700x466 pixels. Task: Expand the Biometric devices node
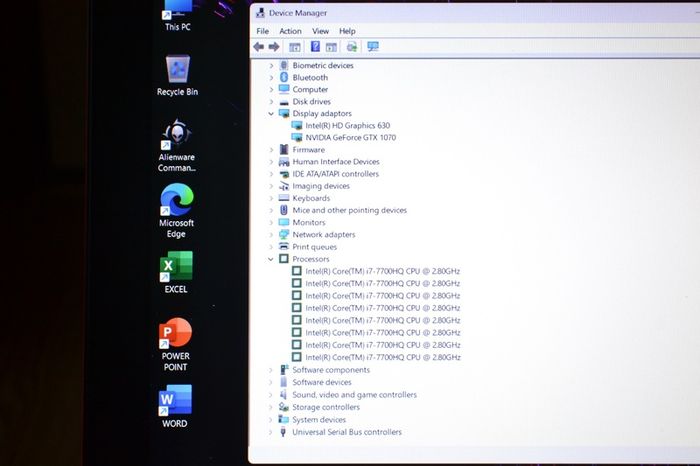(271, 66)
